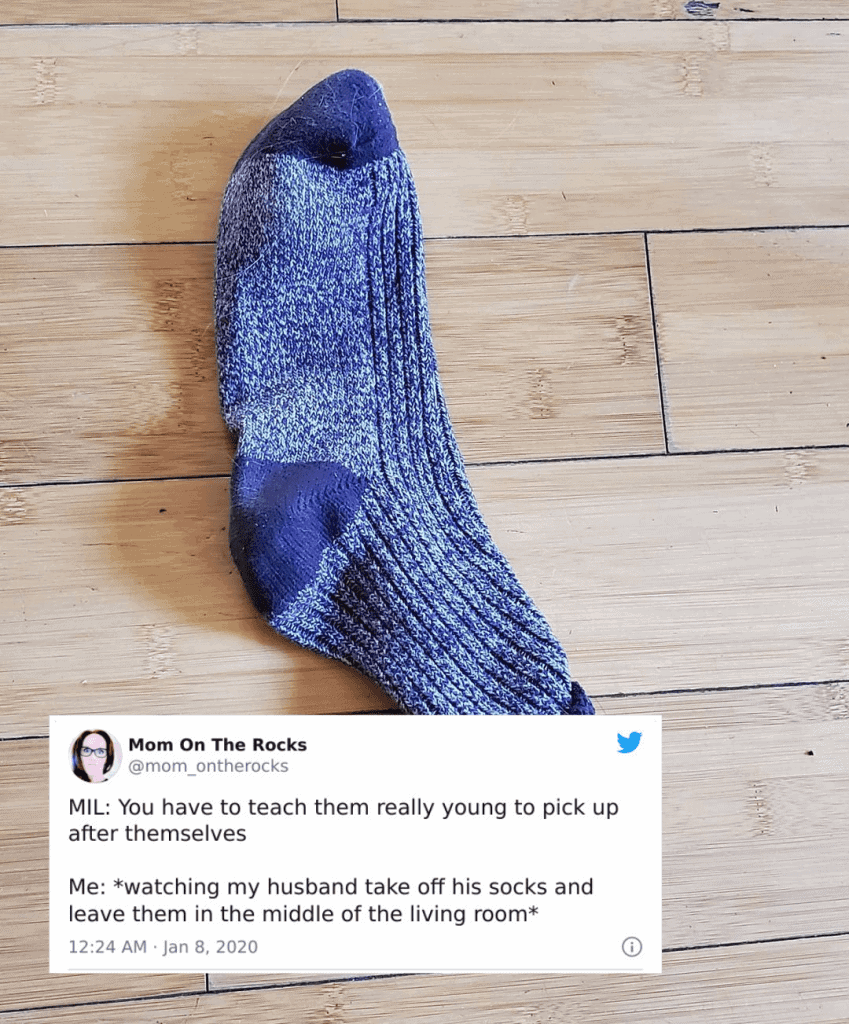Click the Jan 8, 2020 date
This screenshot has width=849, height=1024.
(x=210, y=946)
